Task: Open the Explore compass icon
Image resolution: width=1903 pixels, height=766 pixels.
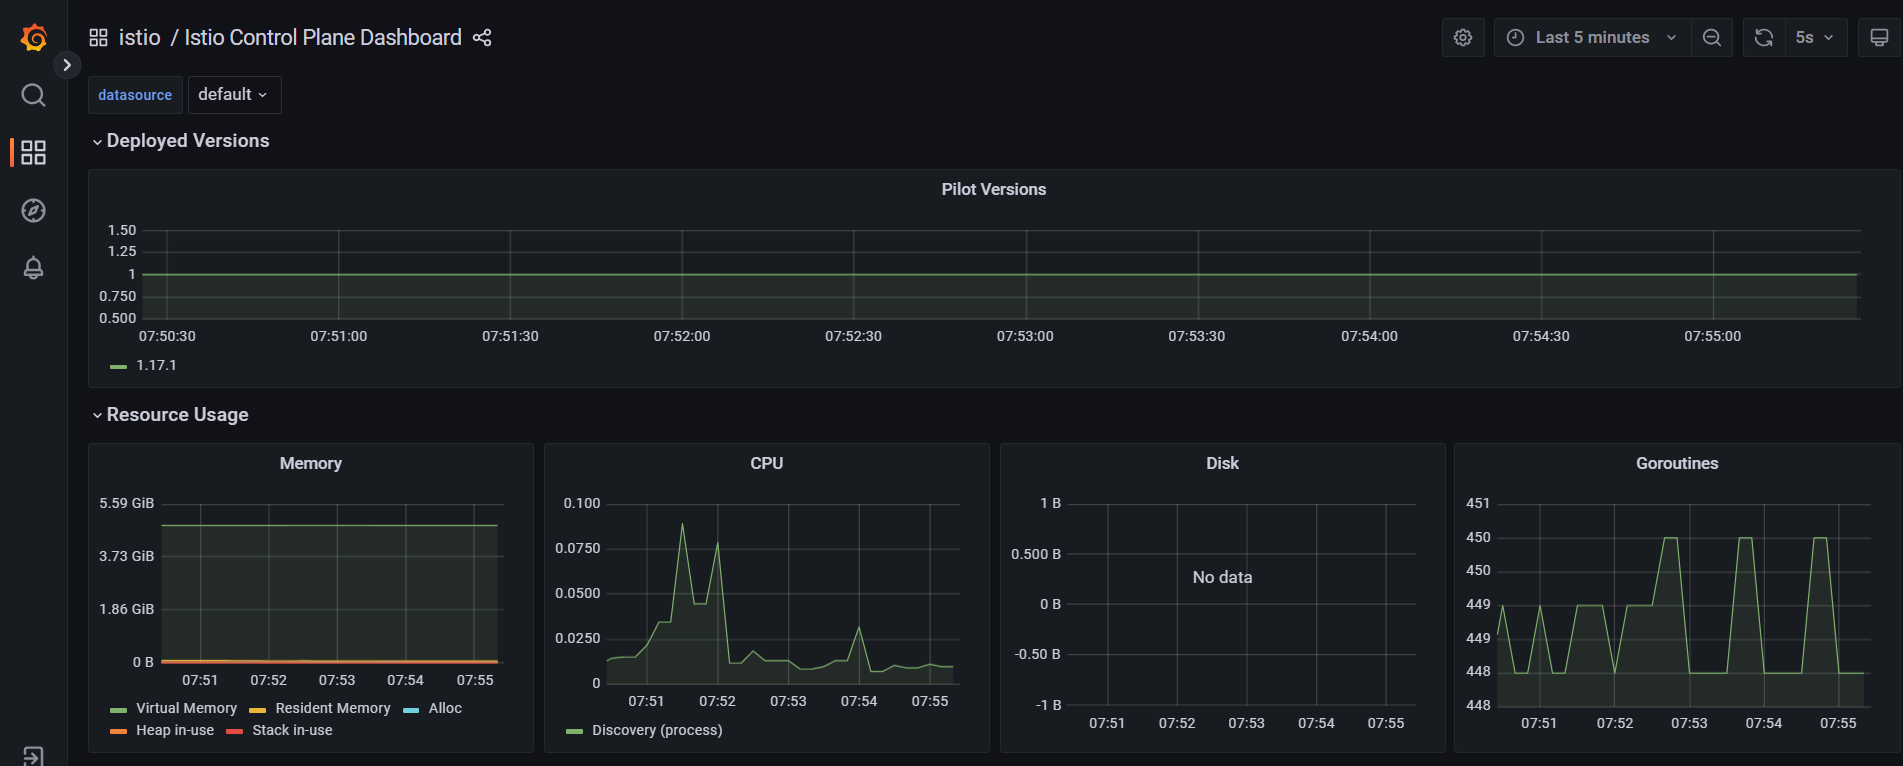Action: click(x=33, y=210)
